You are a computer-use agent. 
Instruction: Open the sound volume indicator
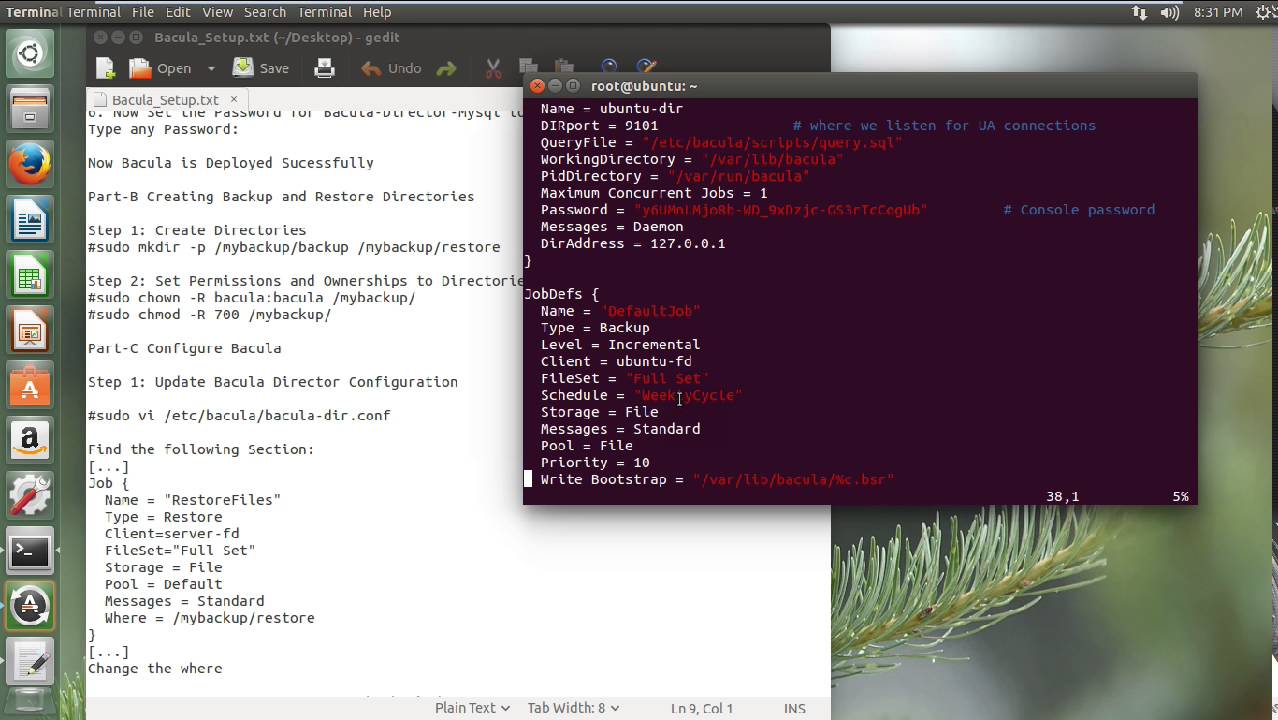tap(1169, 12)
